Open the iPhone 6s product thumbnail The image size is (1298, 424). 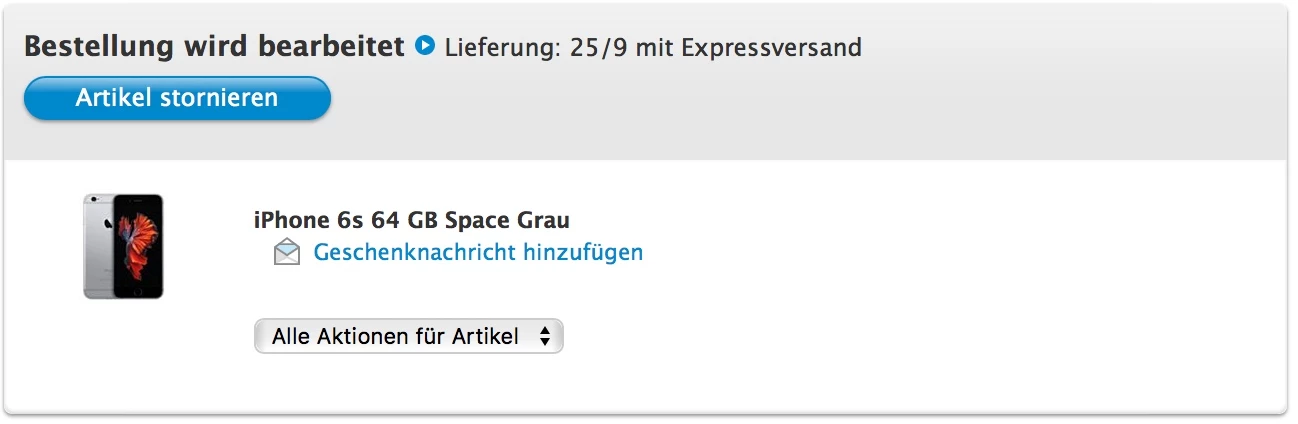click(x=123, y=246)
